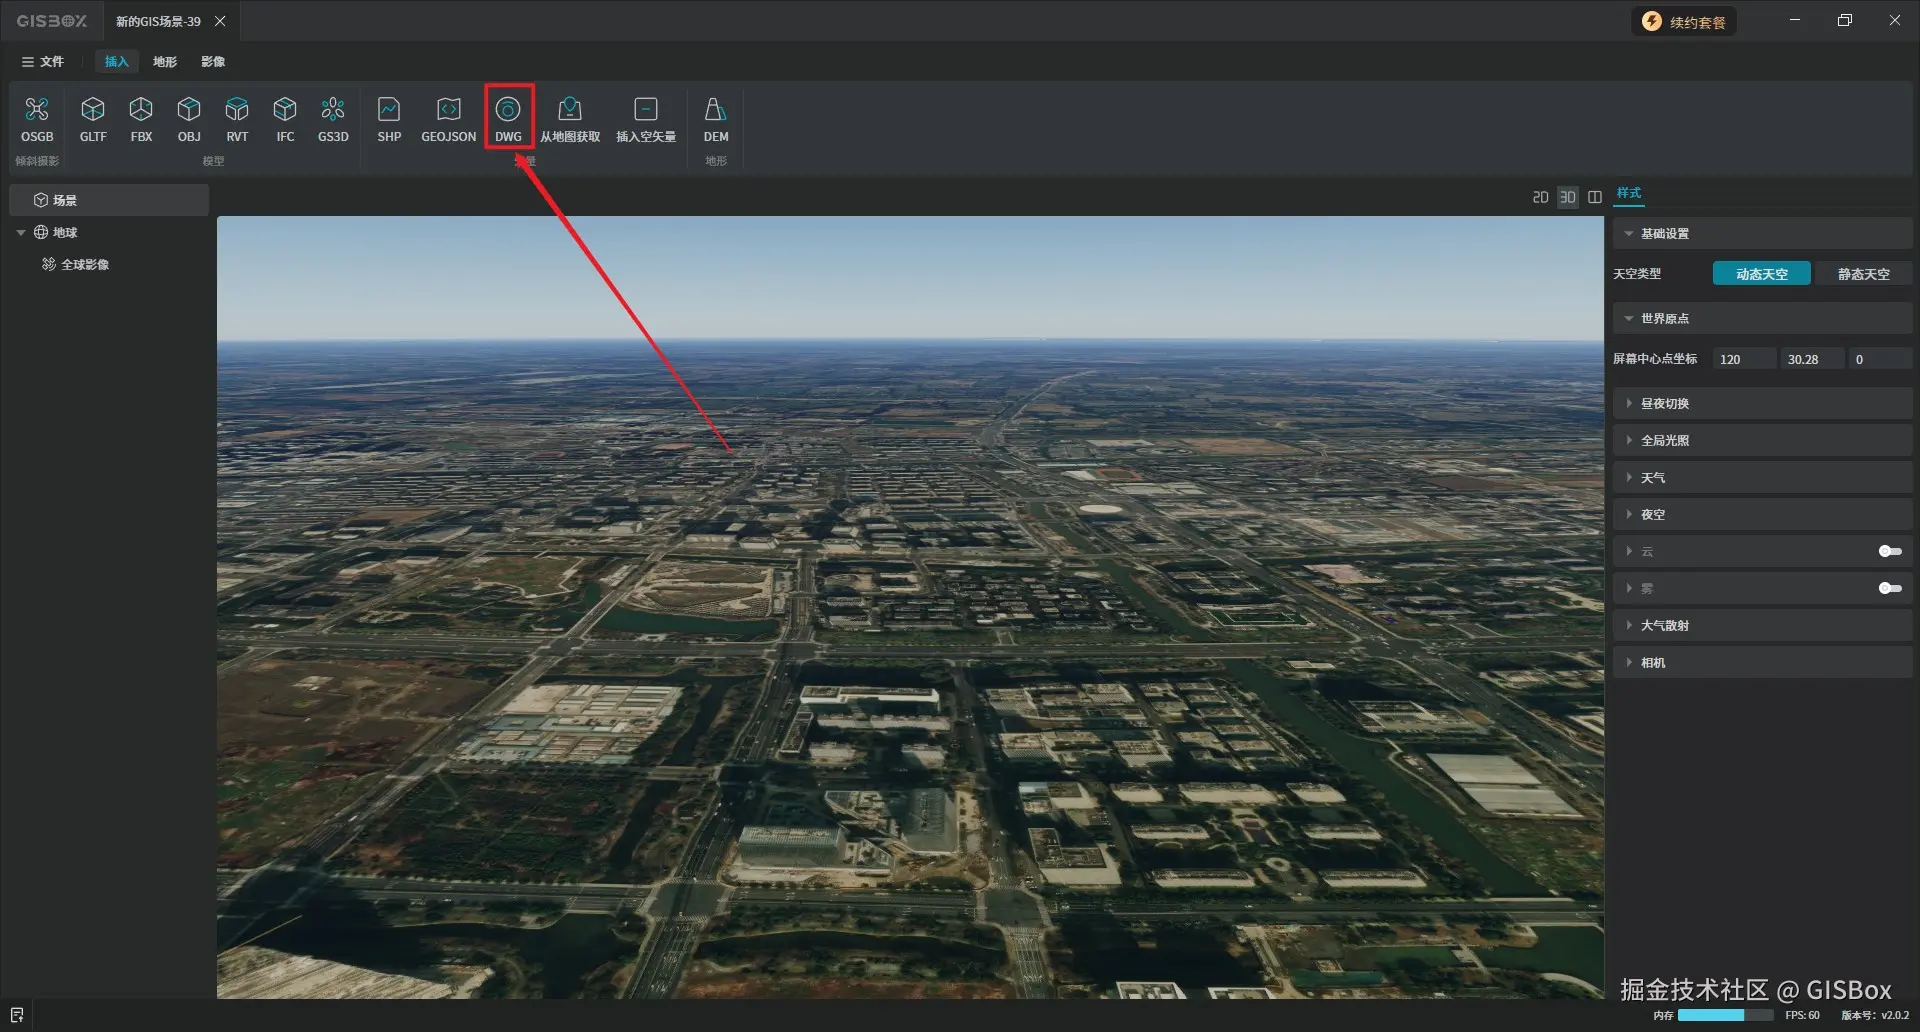Insert an FBX model
The height and width of the screenshot is (1032, 1920).
(x=141, y=119)
